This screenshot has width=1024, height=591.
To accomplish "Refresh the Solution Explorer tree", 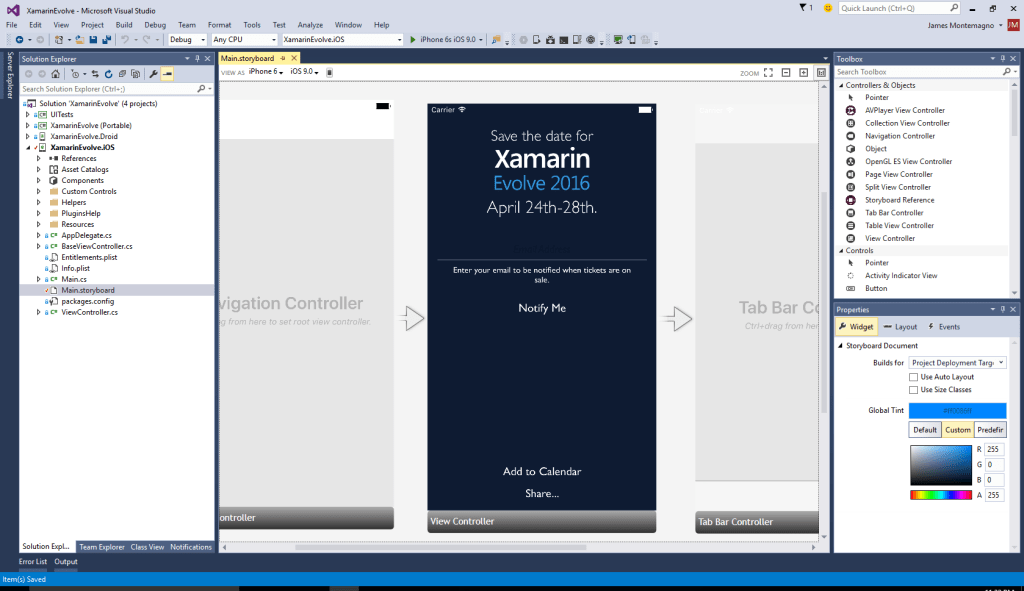I will (108, 74).
